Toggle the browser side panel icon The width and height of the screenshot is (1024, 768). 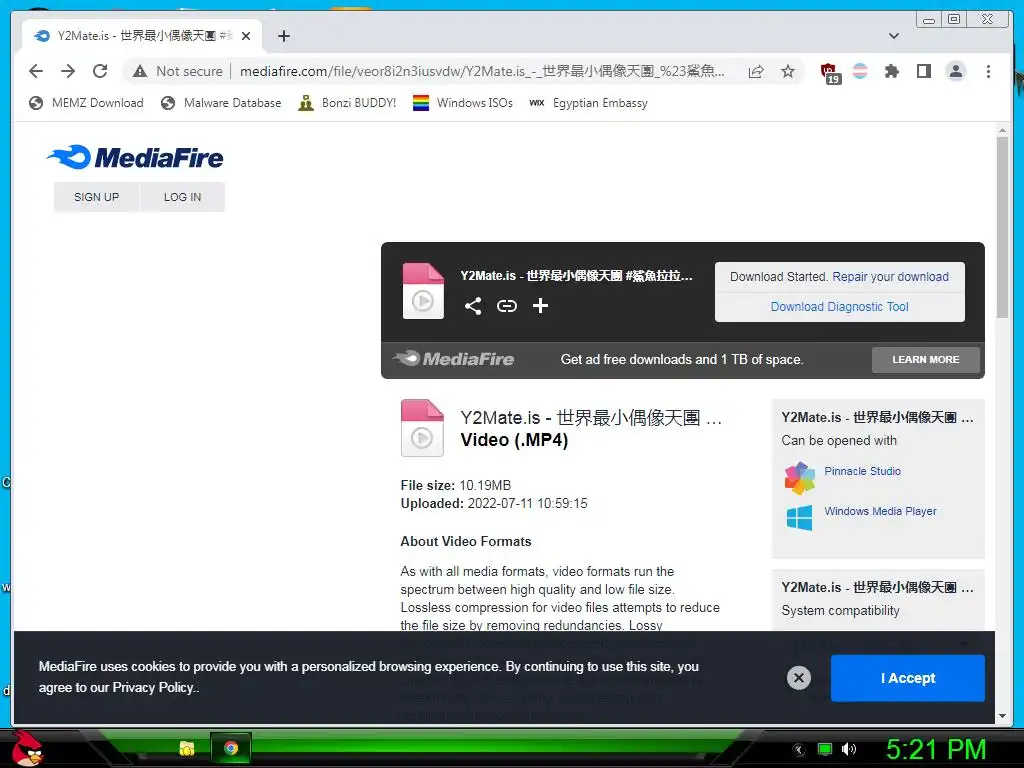pyautogui.click(x=923, y=71)
